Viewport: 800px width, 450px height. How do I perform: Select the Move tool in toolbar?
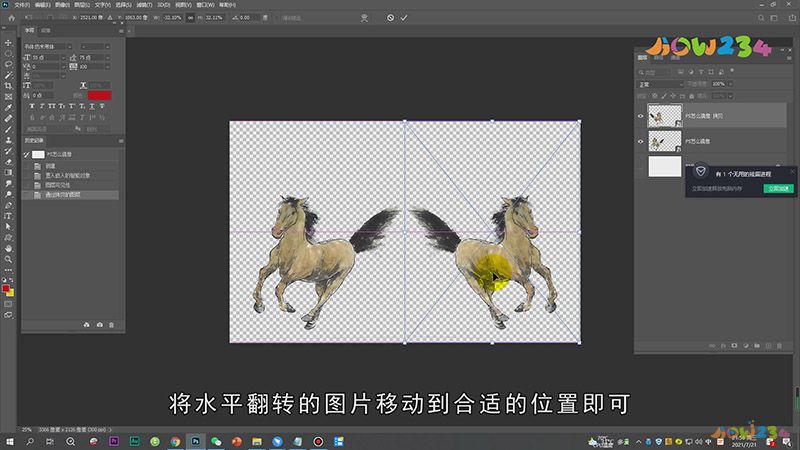point(8,43)
